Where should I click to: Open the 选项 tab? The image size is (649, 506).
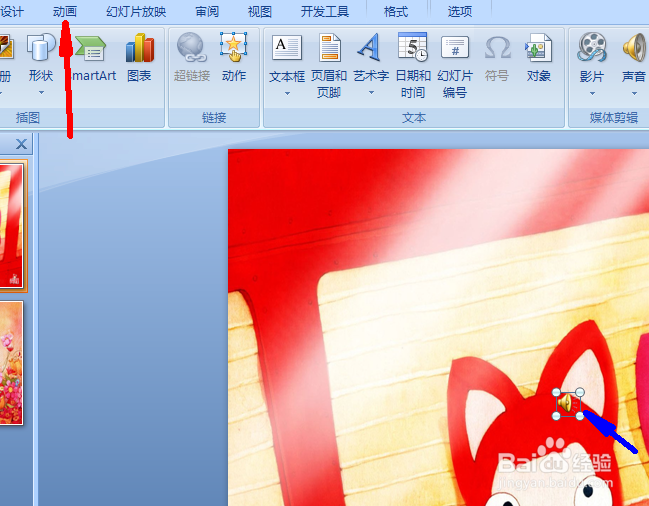pyautogui.click(x=459, y=12)
